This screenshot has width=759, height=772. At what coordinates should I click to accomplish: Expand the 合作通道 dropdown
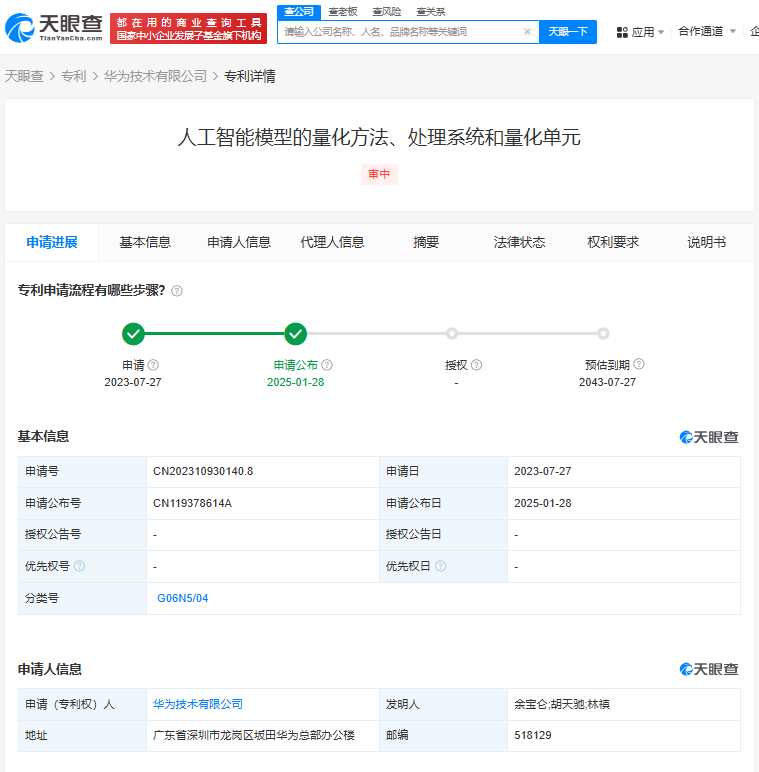[706, 32]
